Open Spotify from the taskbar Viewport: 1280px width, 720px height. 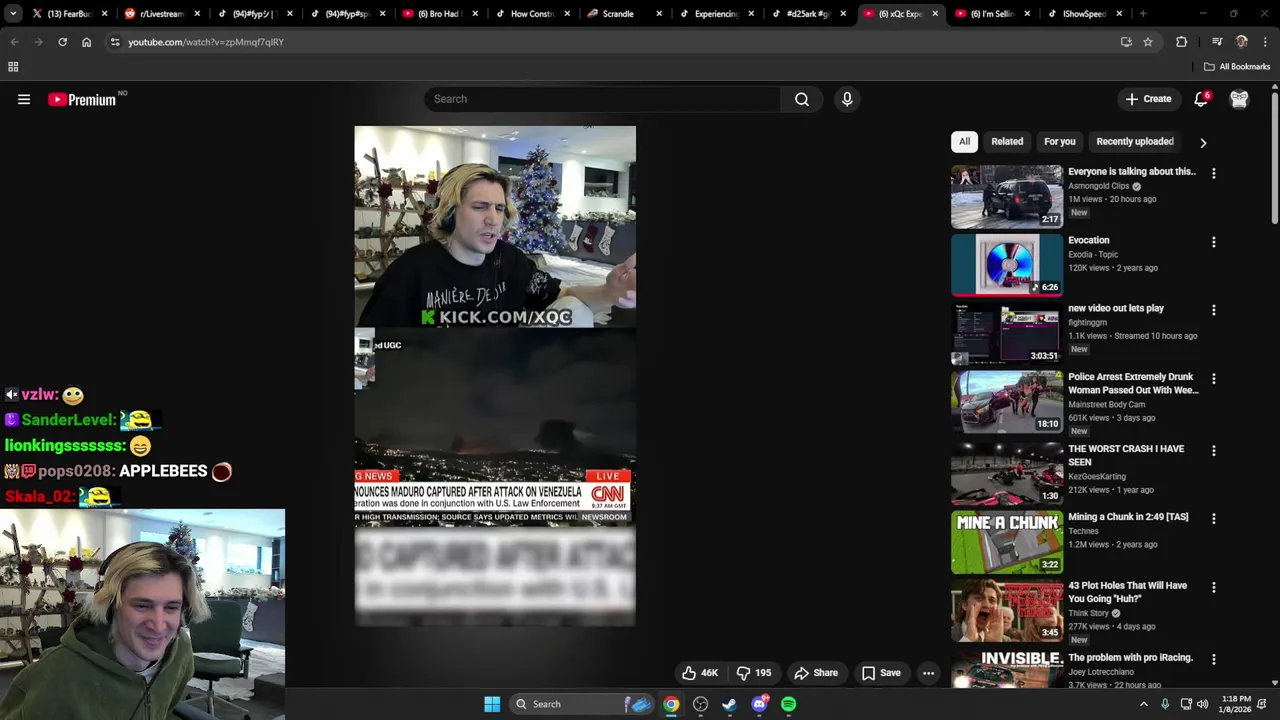click(788, 704)
